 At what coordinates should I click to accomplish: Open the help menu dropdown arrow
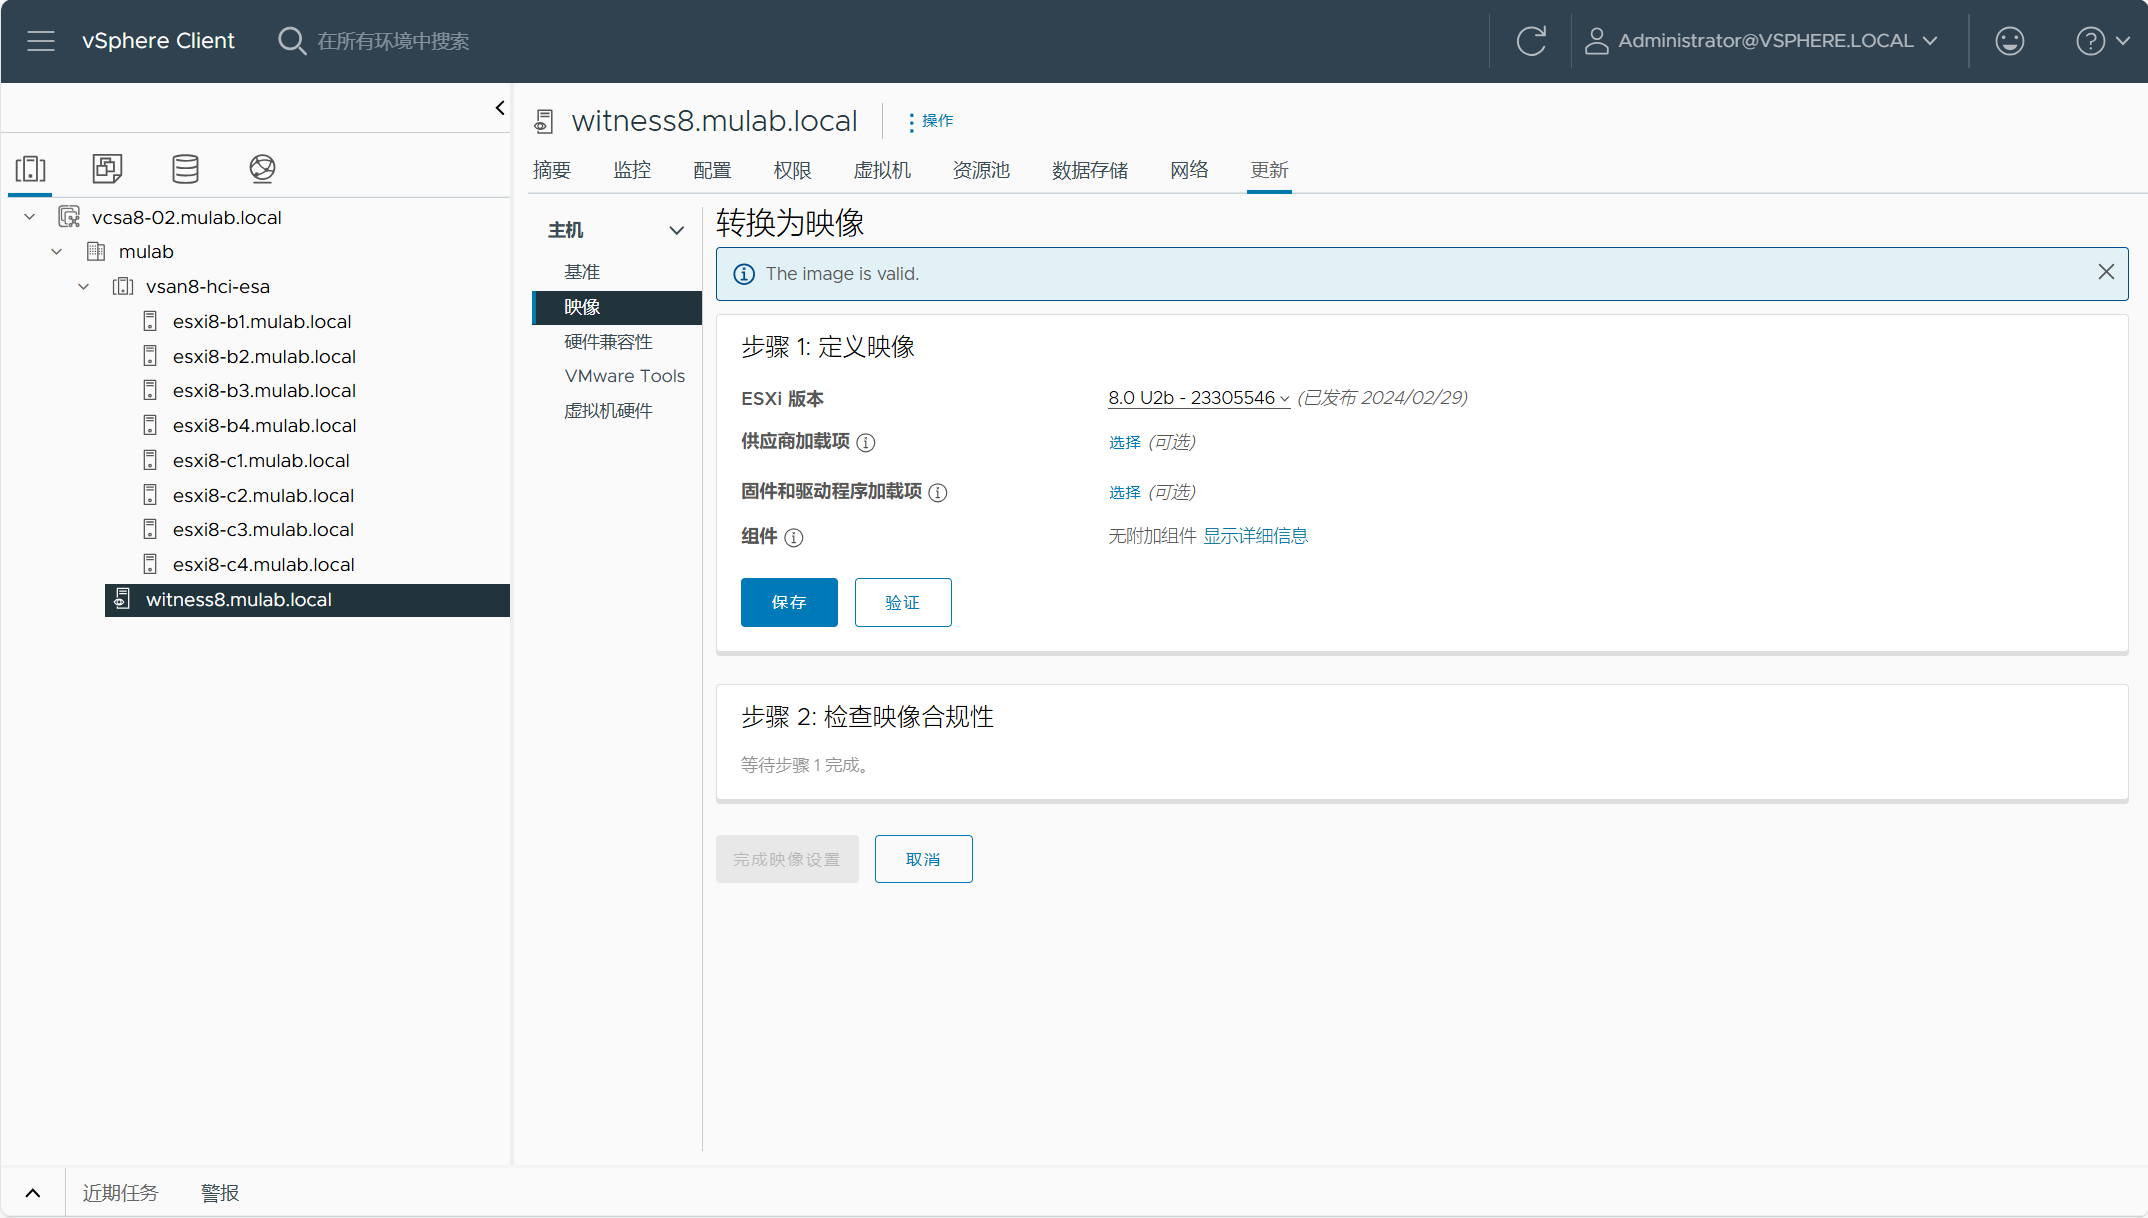2123,41
